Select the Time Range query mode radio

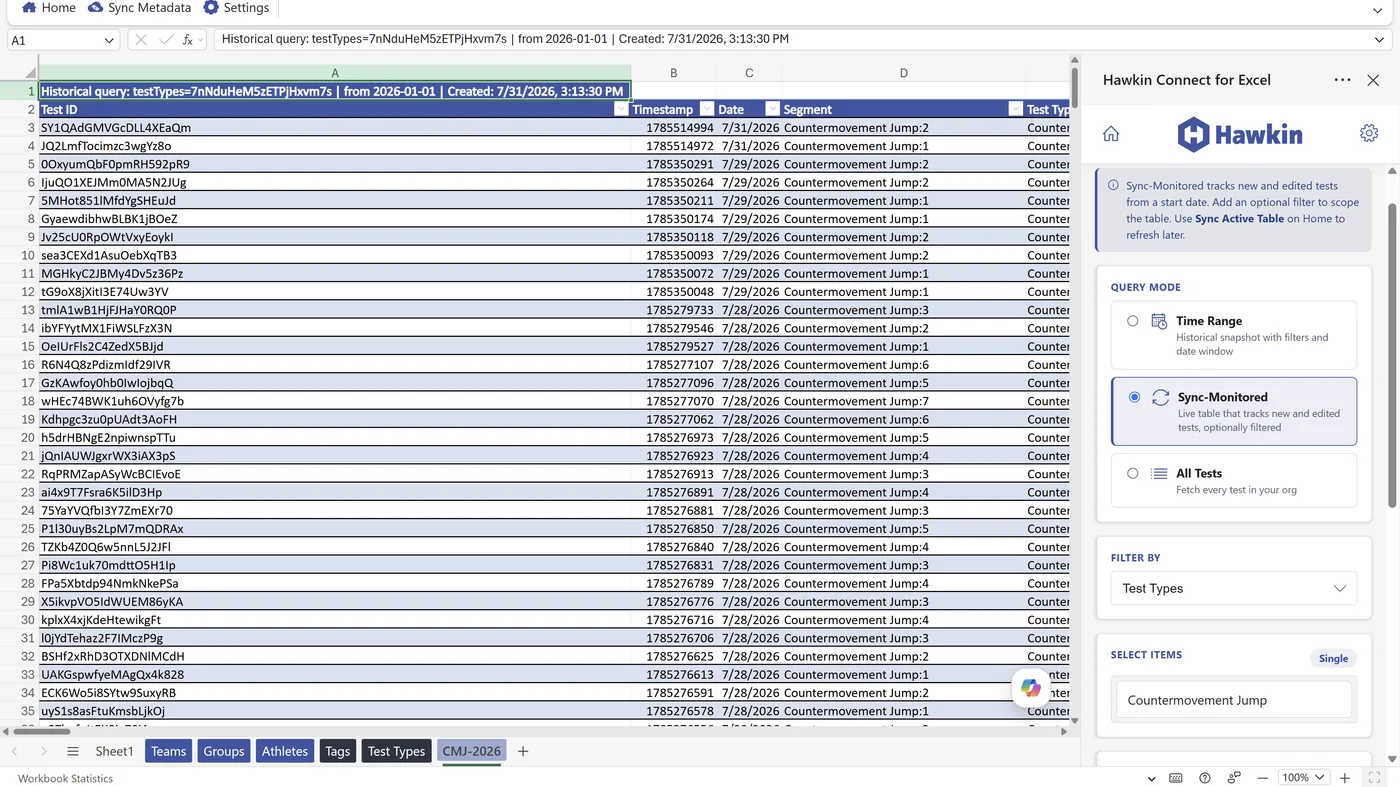point(1132,321)
